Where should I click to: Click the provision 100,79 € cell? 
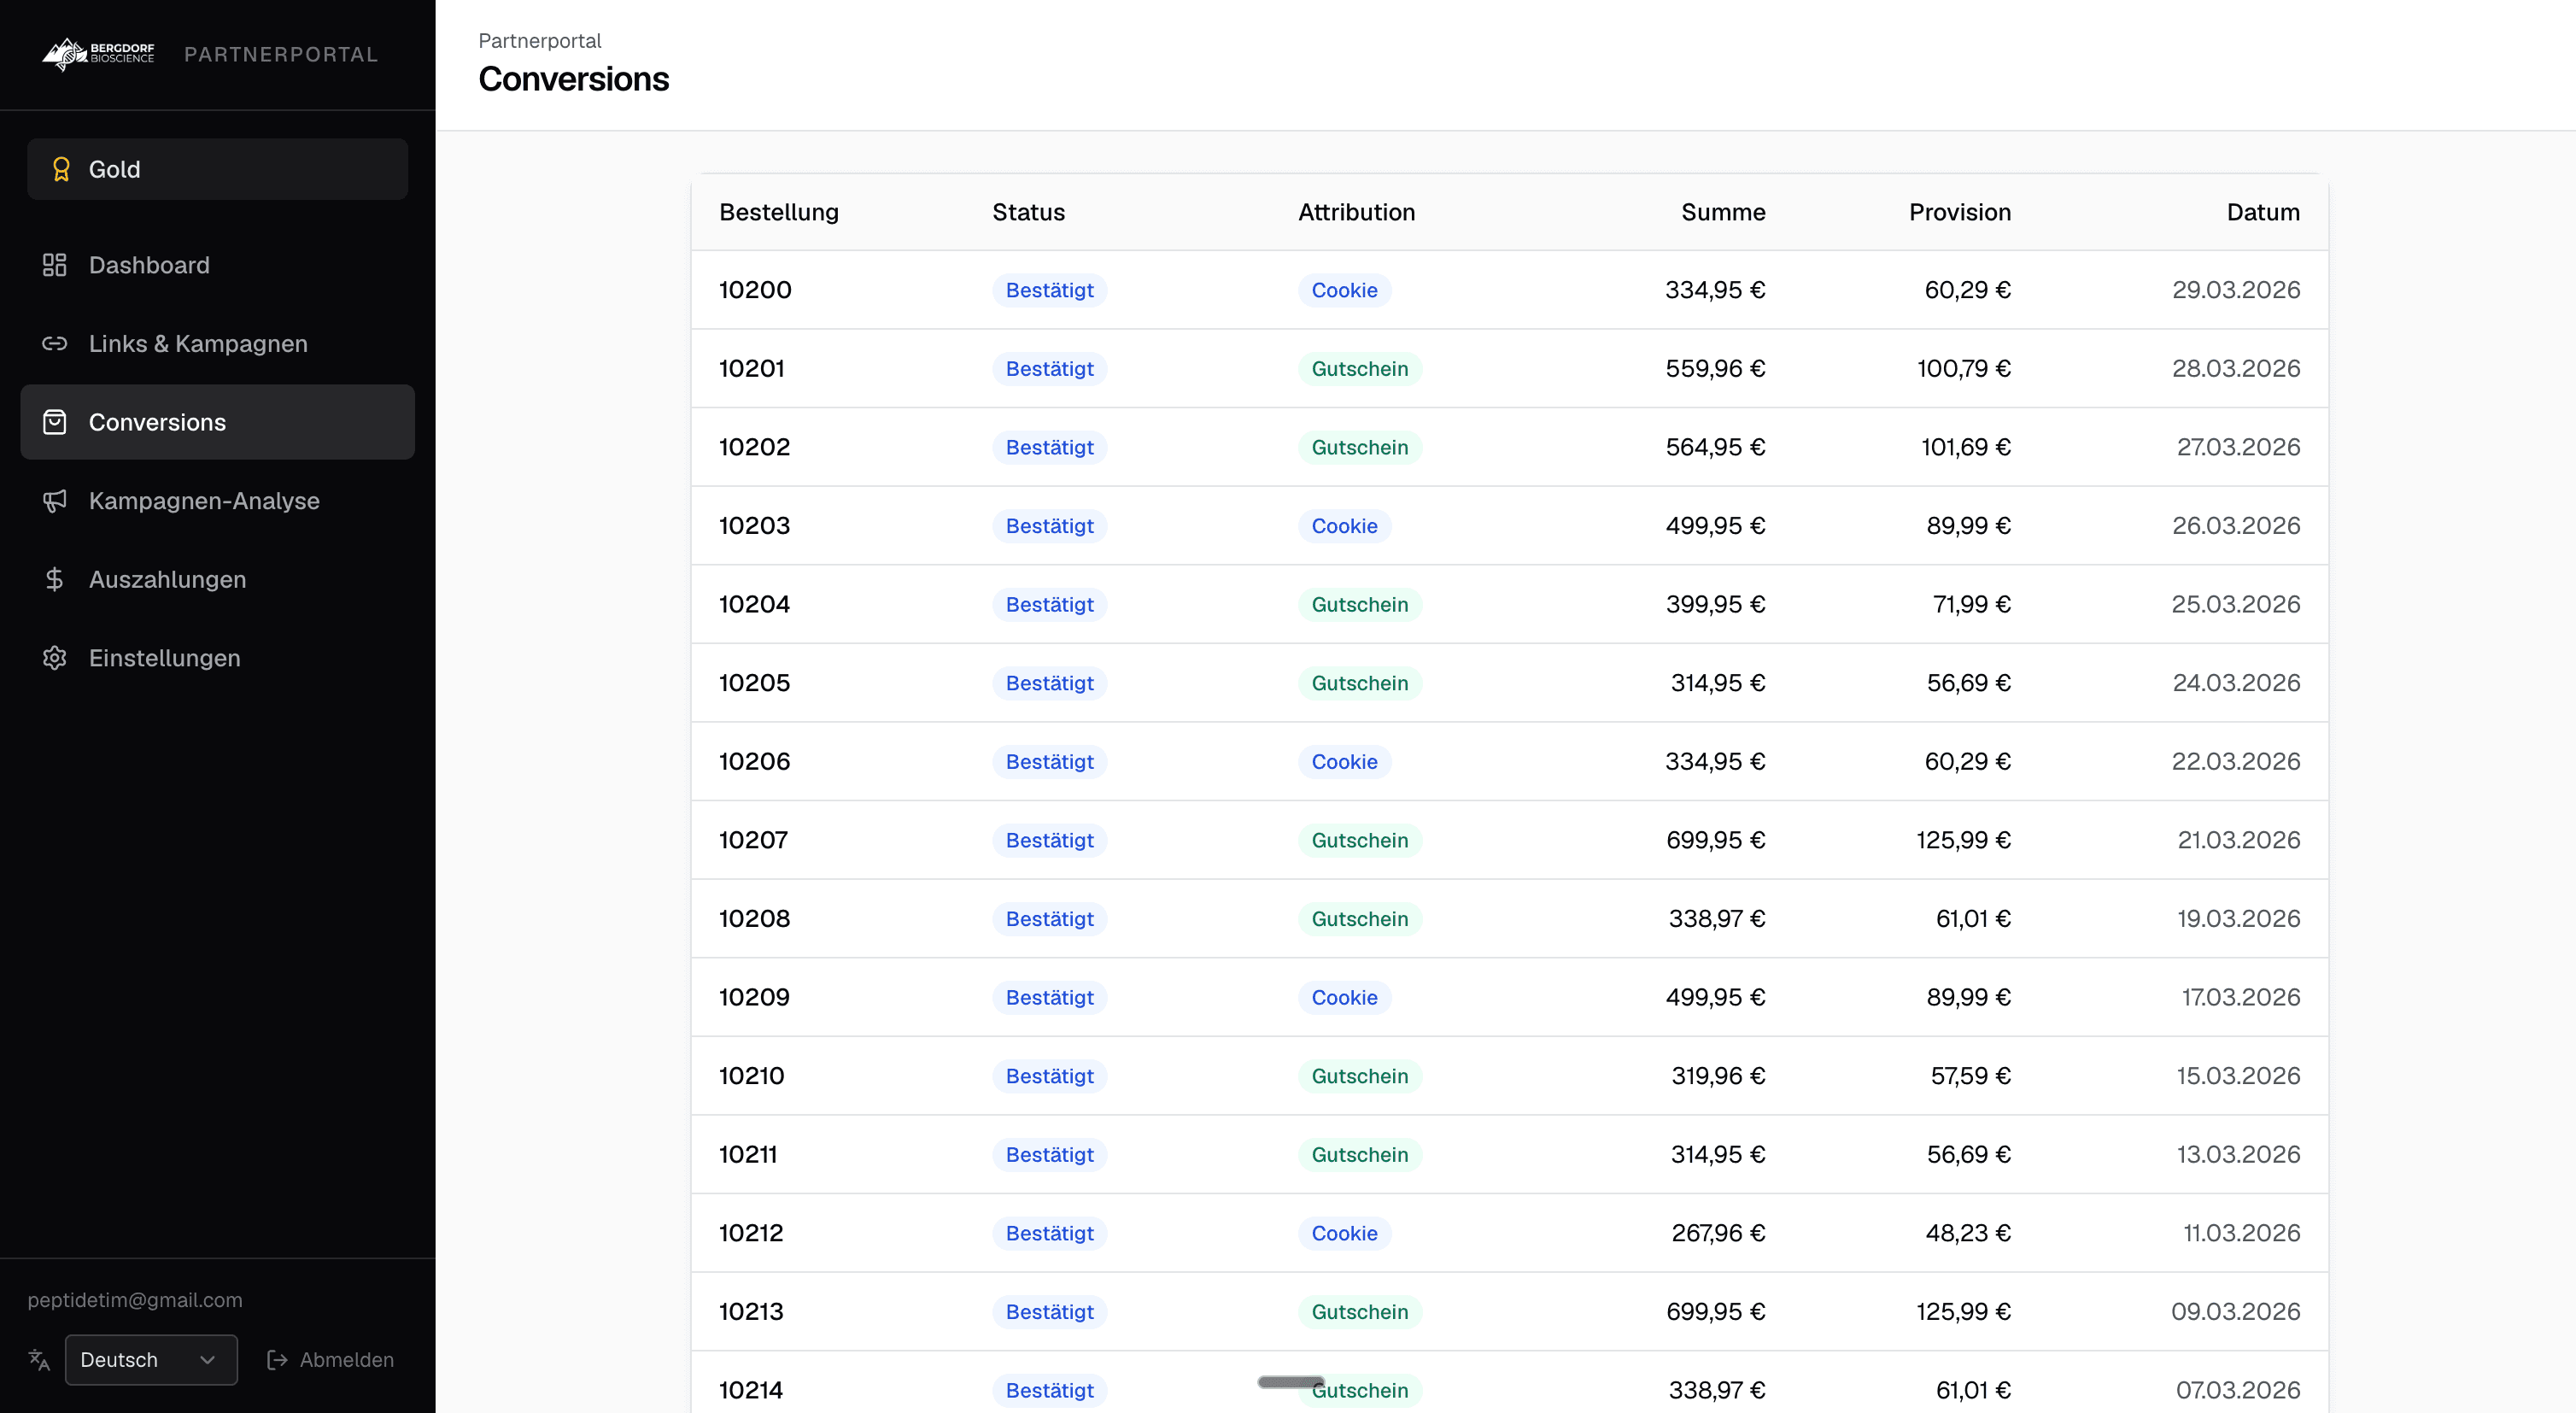(x=1963, y=368)
